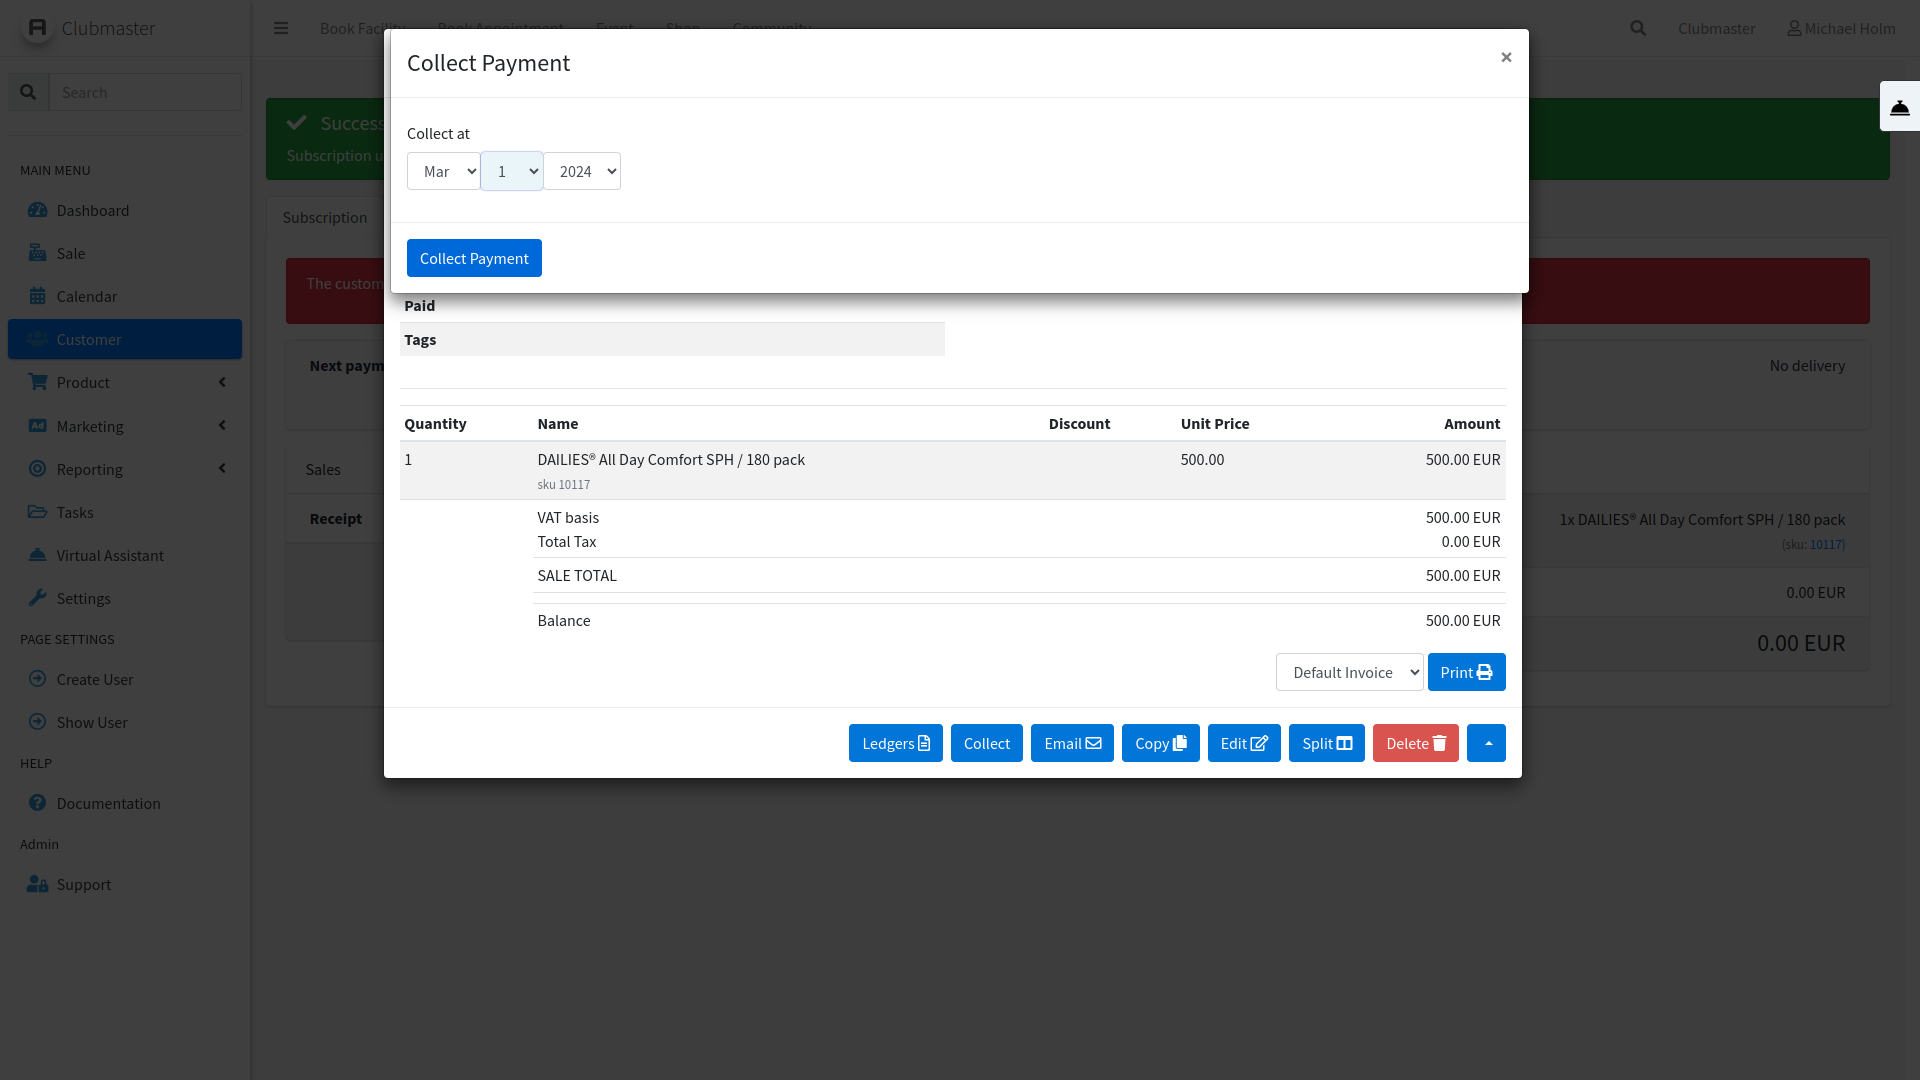The image size is (1920, 1080).
Task: Click the blue Collect Payment button
Action: (x=474, y=258)
